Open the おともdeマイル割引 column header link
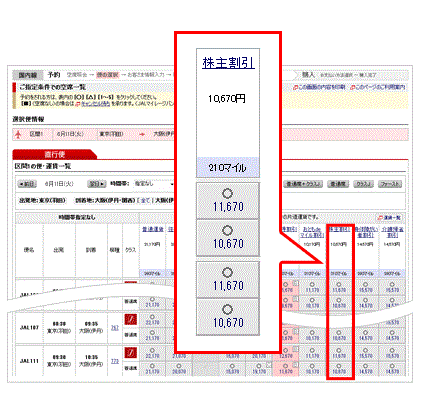The image size is (426, 398). click(312, 232)
